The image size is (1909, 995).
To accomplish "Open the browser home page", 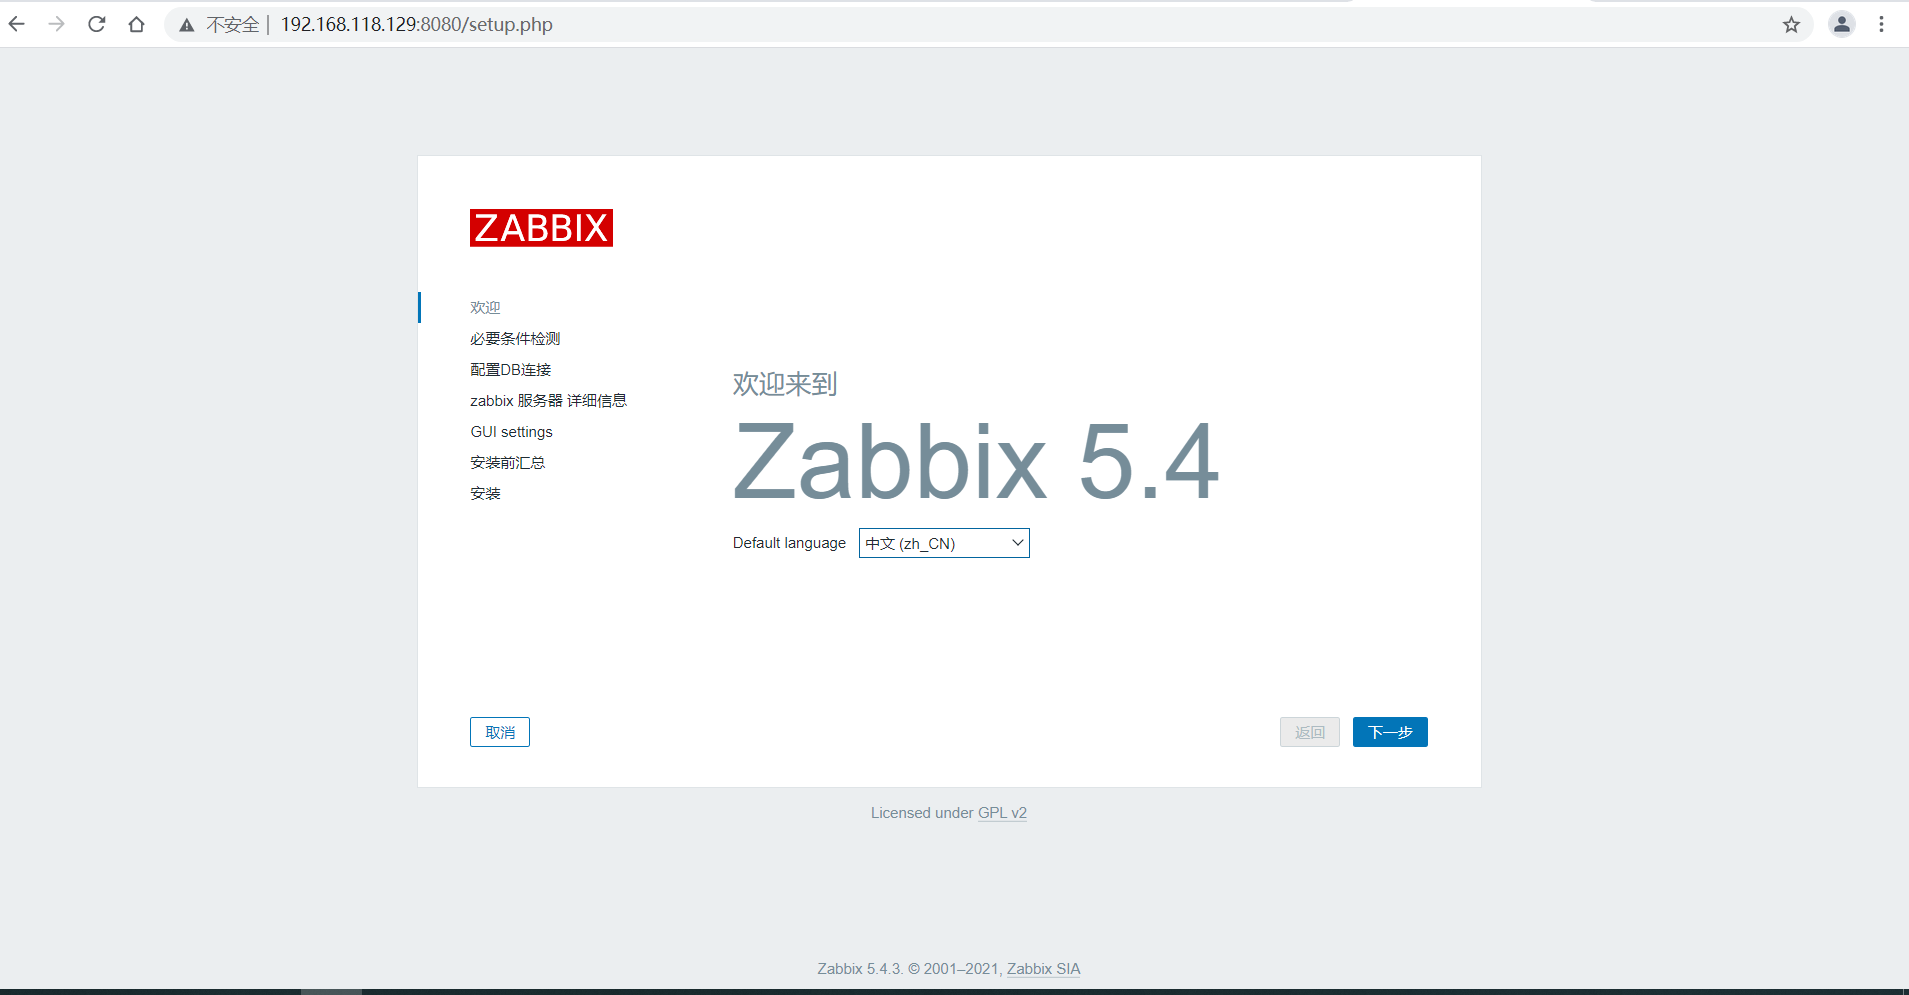I will 137,24.
